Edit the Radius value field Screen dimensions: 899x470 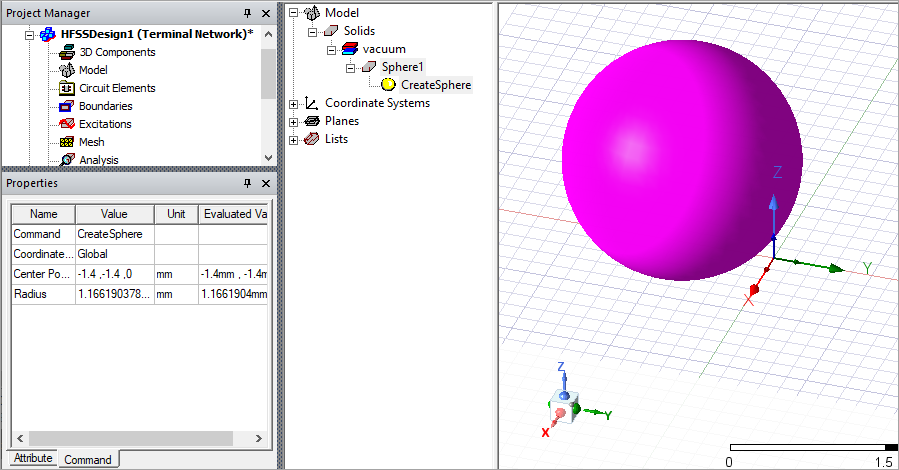[x=115, y=294]
